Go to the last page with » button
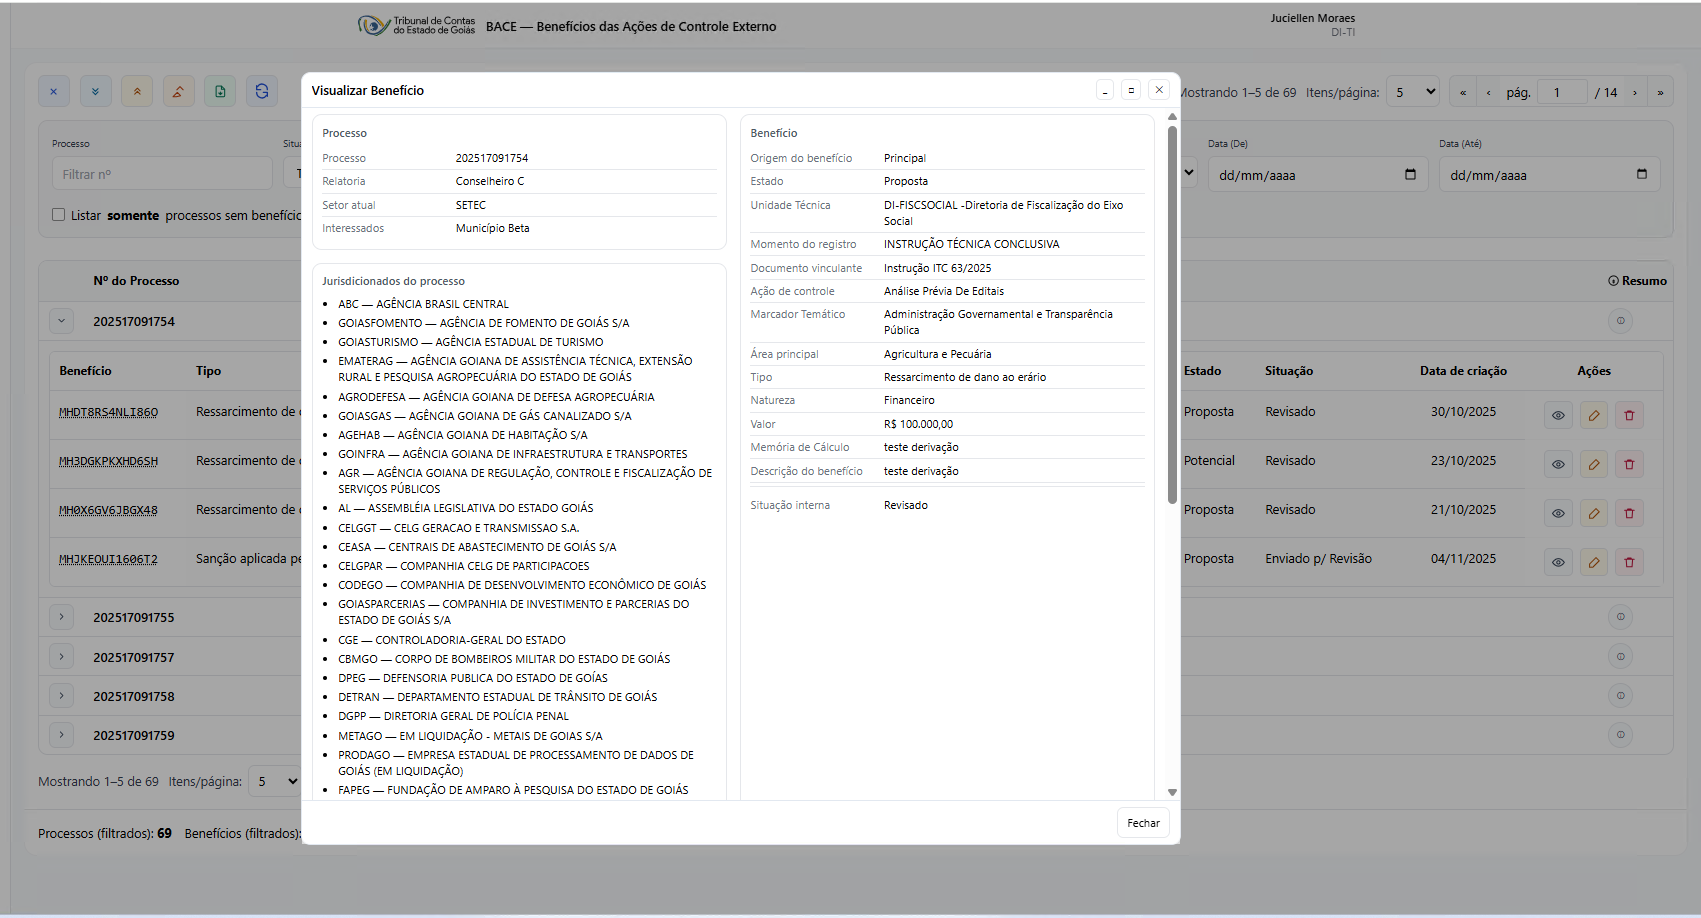1701x918 pixels. (1660, 93)
